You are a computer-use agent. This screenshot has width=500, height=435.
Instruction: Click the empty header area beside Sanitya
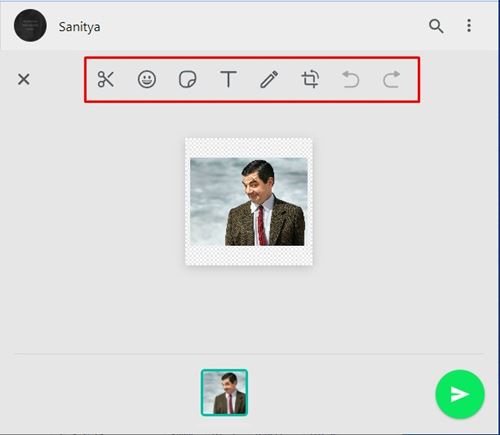tap(263, 26)
